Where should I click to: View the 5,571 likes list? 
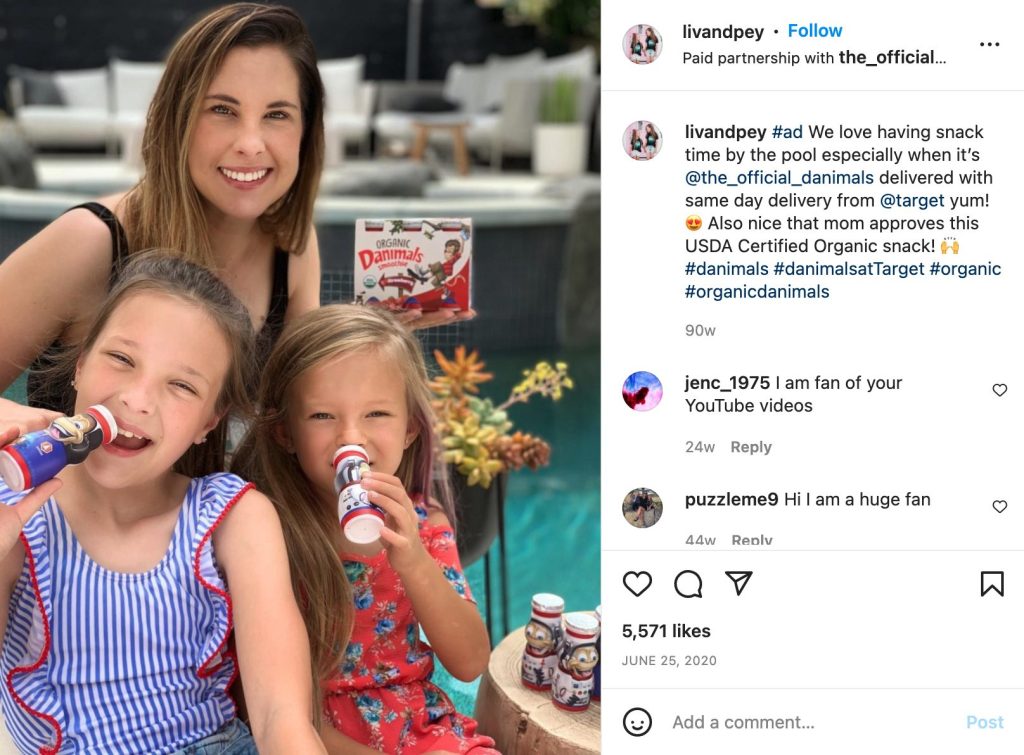[666, 631]
